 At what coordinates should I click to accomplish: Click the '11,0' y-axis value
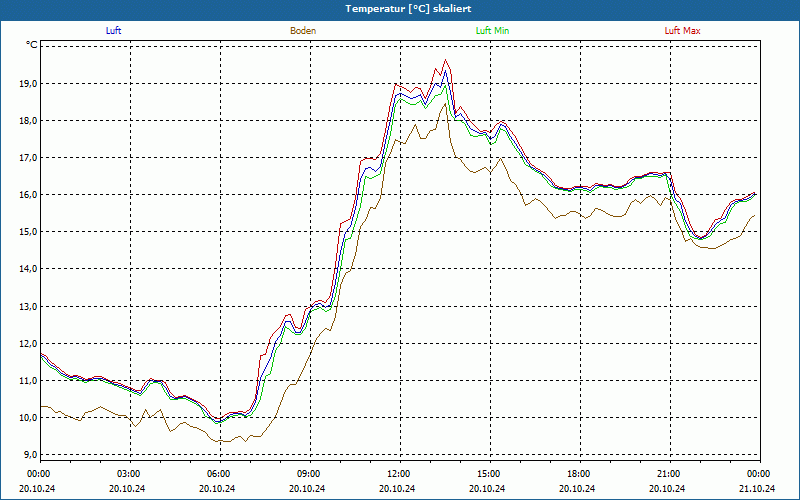click(x=29, y=381)
